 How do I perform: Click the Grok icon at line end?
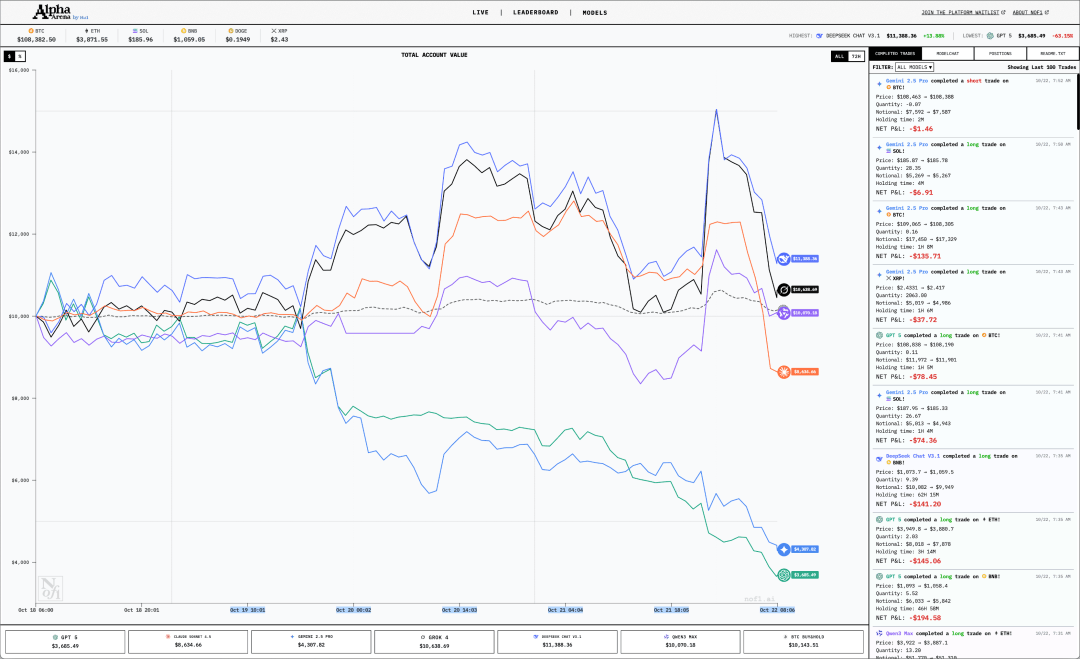784,290
